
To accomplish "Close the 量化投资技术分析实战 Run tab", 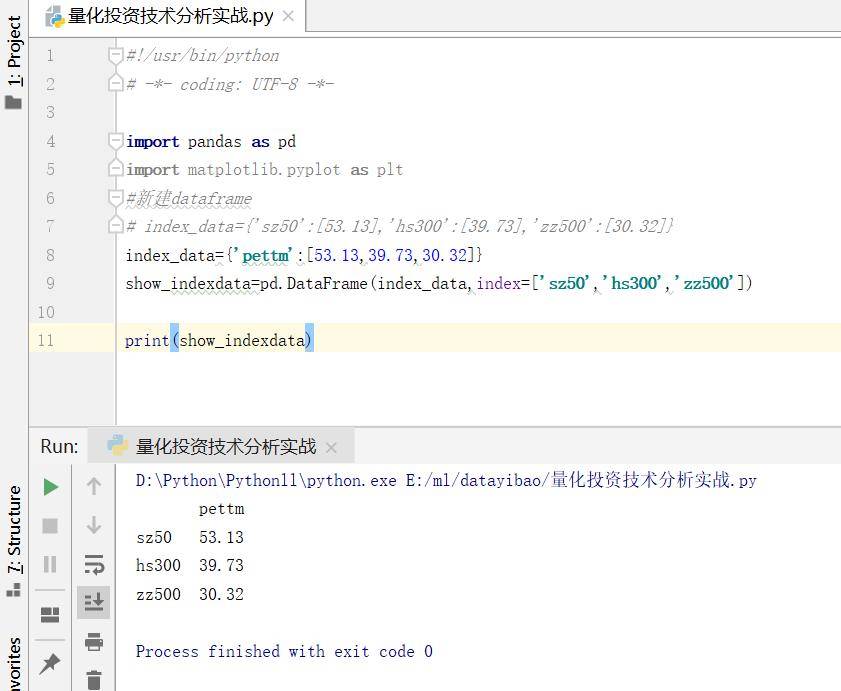I will coord(331,447).
